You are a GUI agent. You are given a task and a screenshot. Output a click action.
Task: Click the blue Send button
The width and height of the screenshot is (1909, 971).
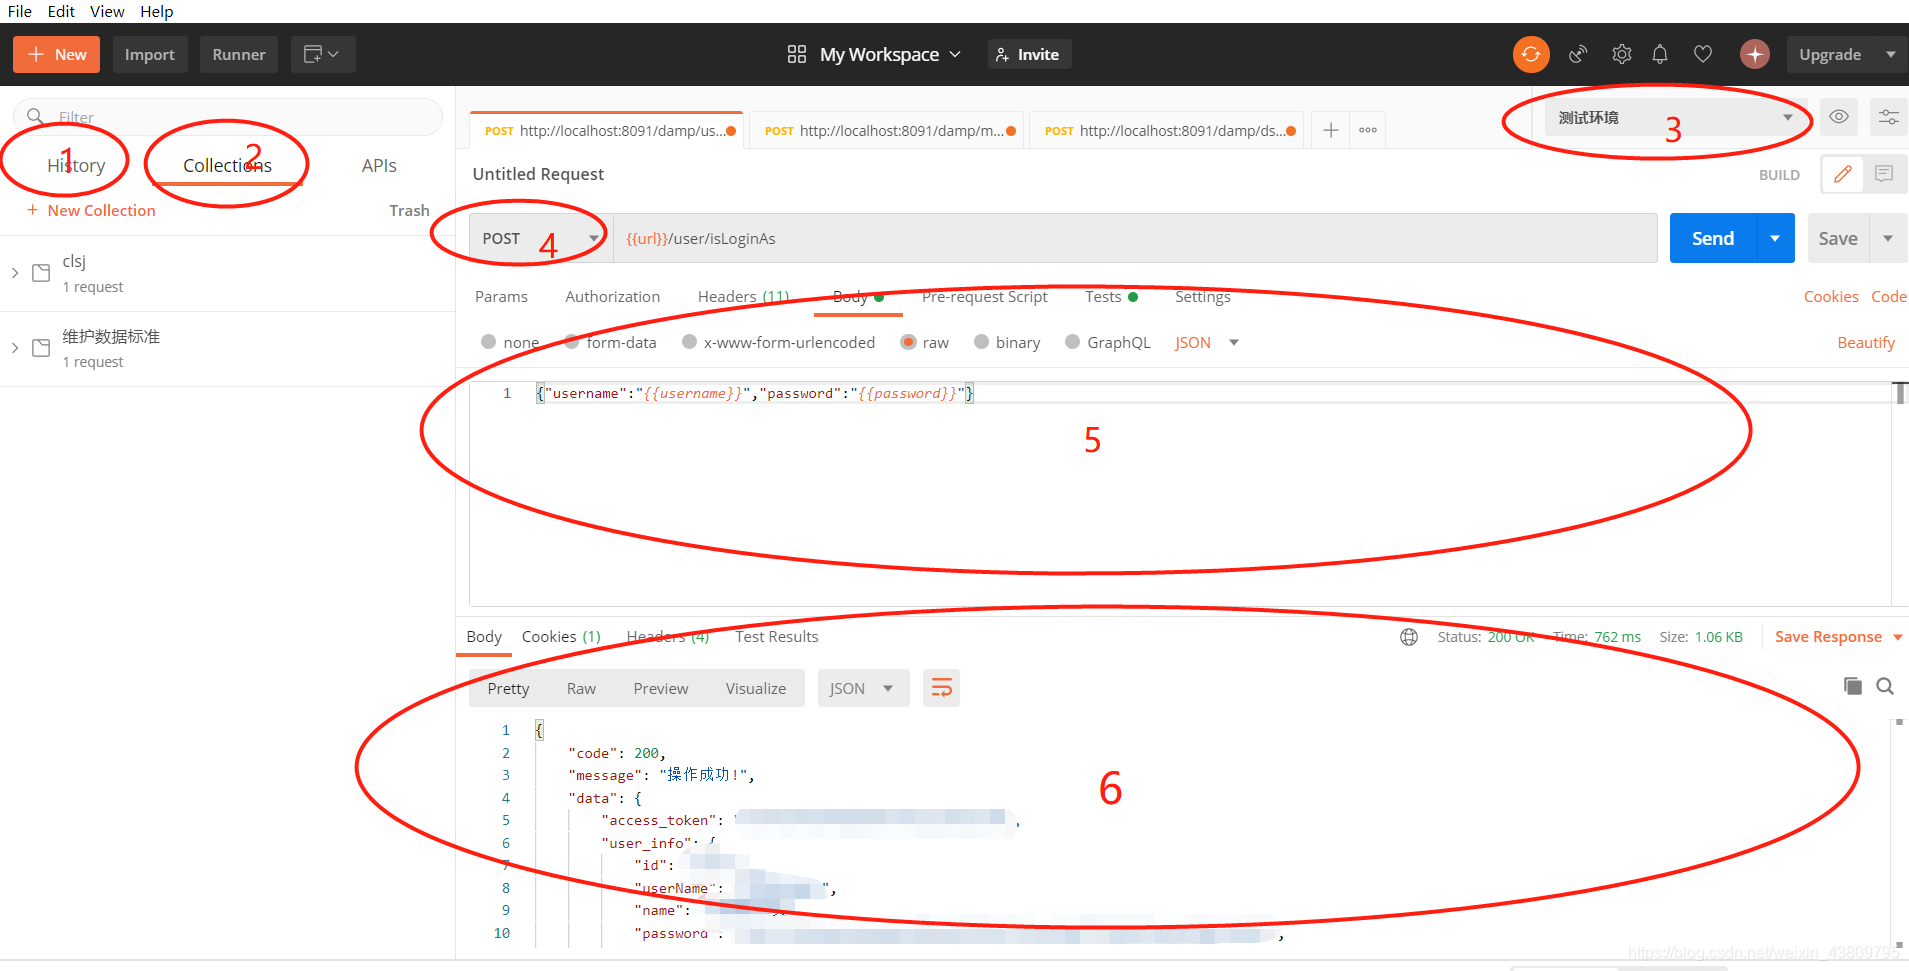(x=1712, y=238)
